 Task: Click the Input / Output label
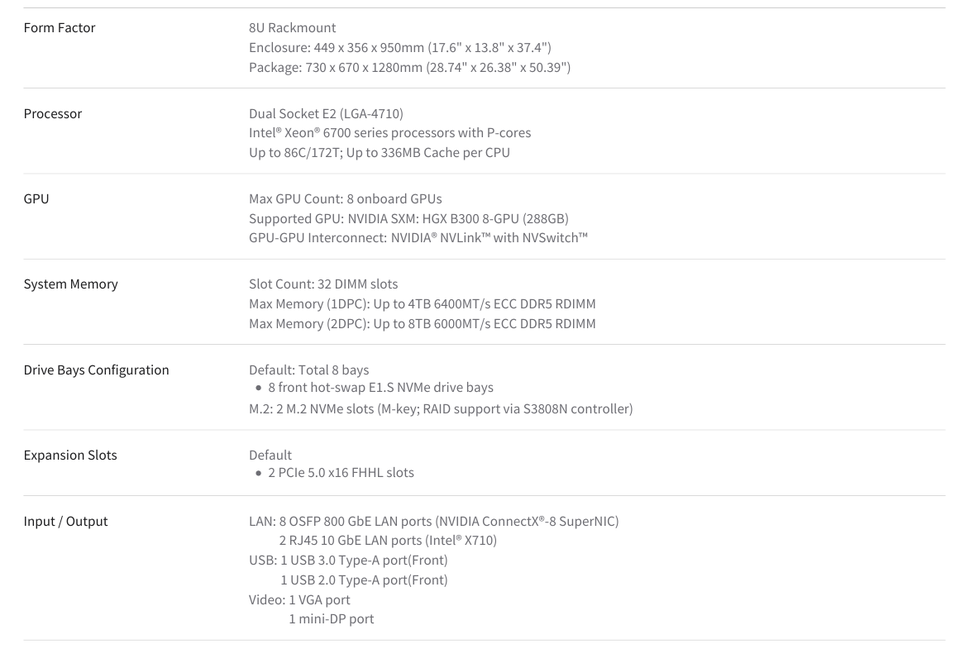(66, 521)
